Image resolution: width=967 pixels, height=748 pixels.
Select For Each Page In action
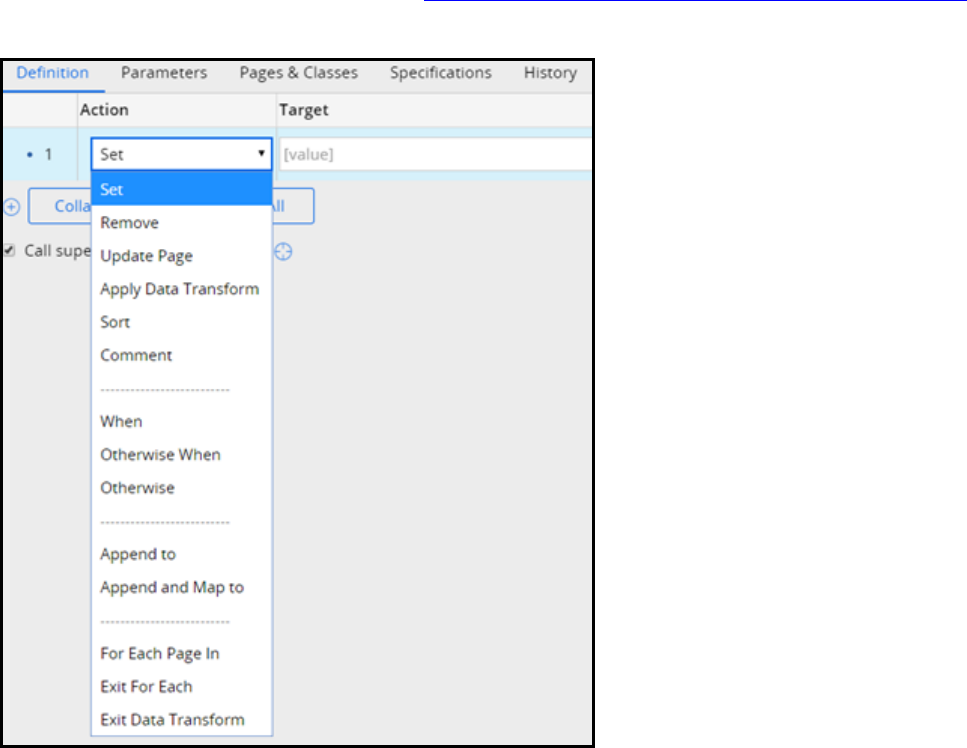point(181,653)
